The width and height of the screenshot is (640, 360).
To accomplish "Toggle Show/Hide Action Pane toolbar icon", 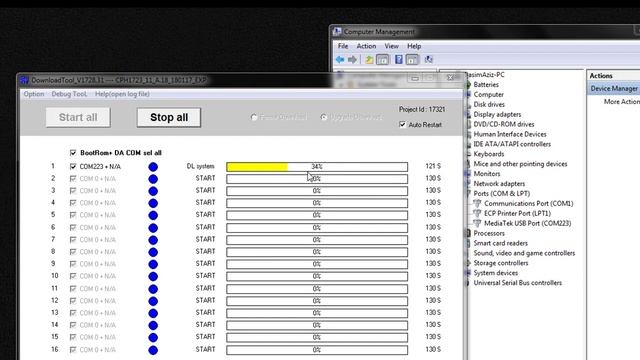I will (x=412, y=60).
